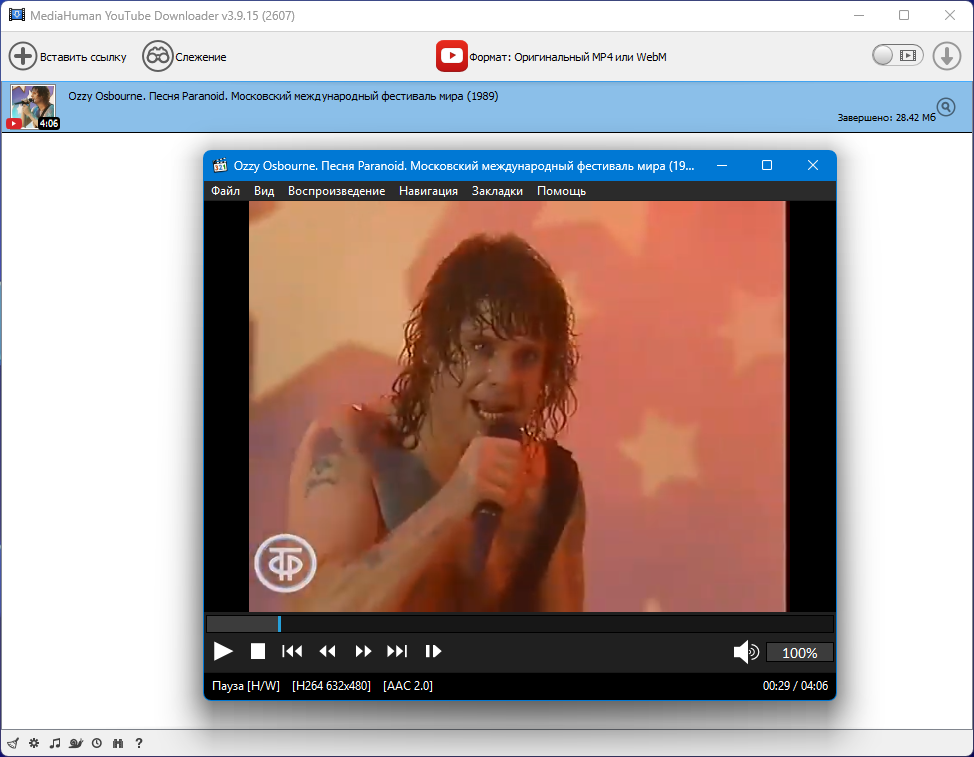Screen dimensions: 974x757
Task: Toggle the video mode switch in toolbar
Action: tap(898, 55)
